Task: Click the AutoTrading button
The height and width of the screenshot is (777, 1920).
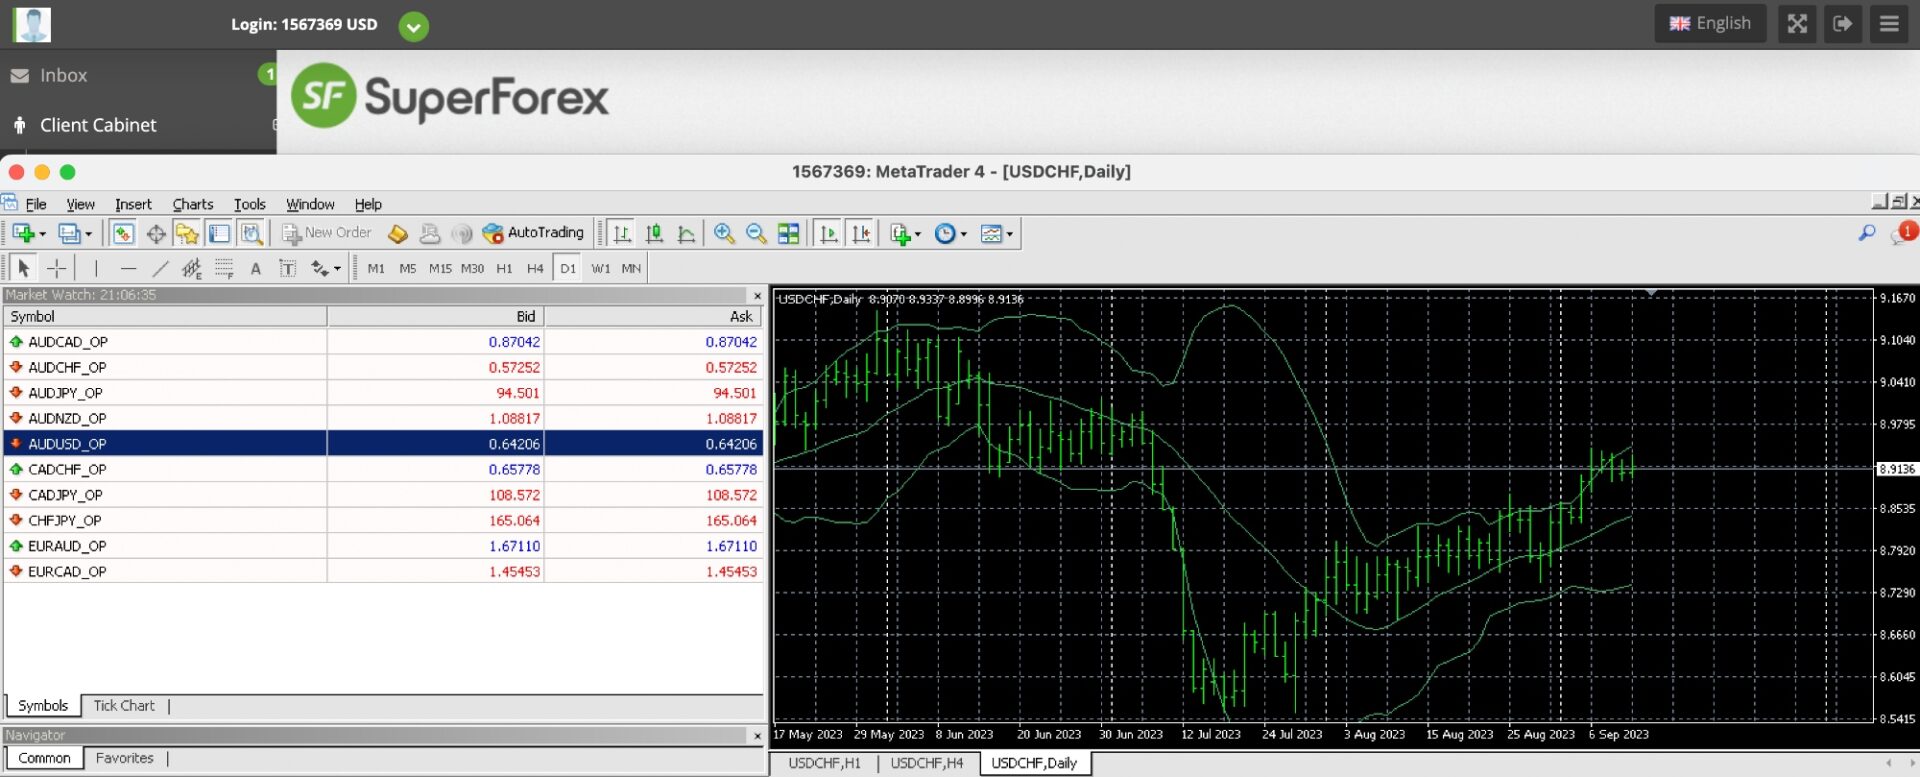Action: coord(533,233)
